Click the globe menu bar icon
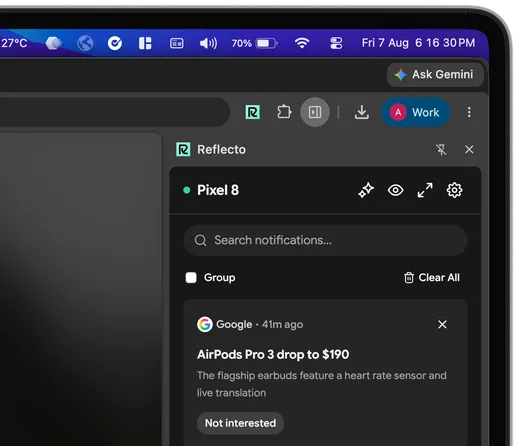This screenshot has width=520, height=446. 85,43
